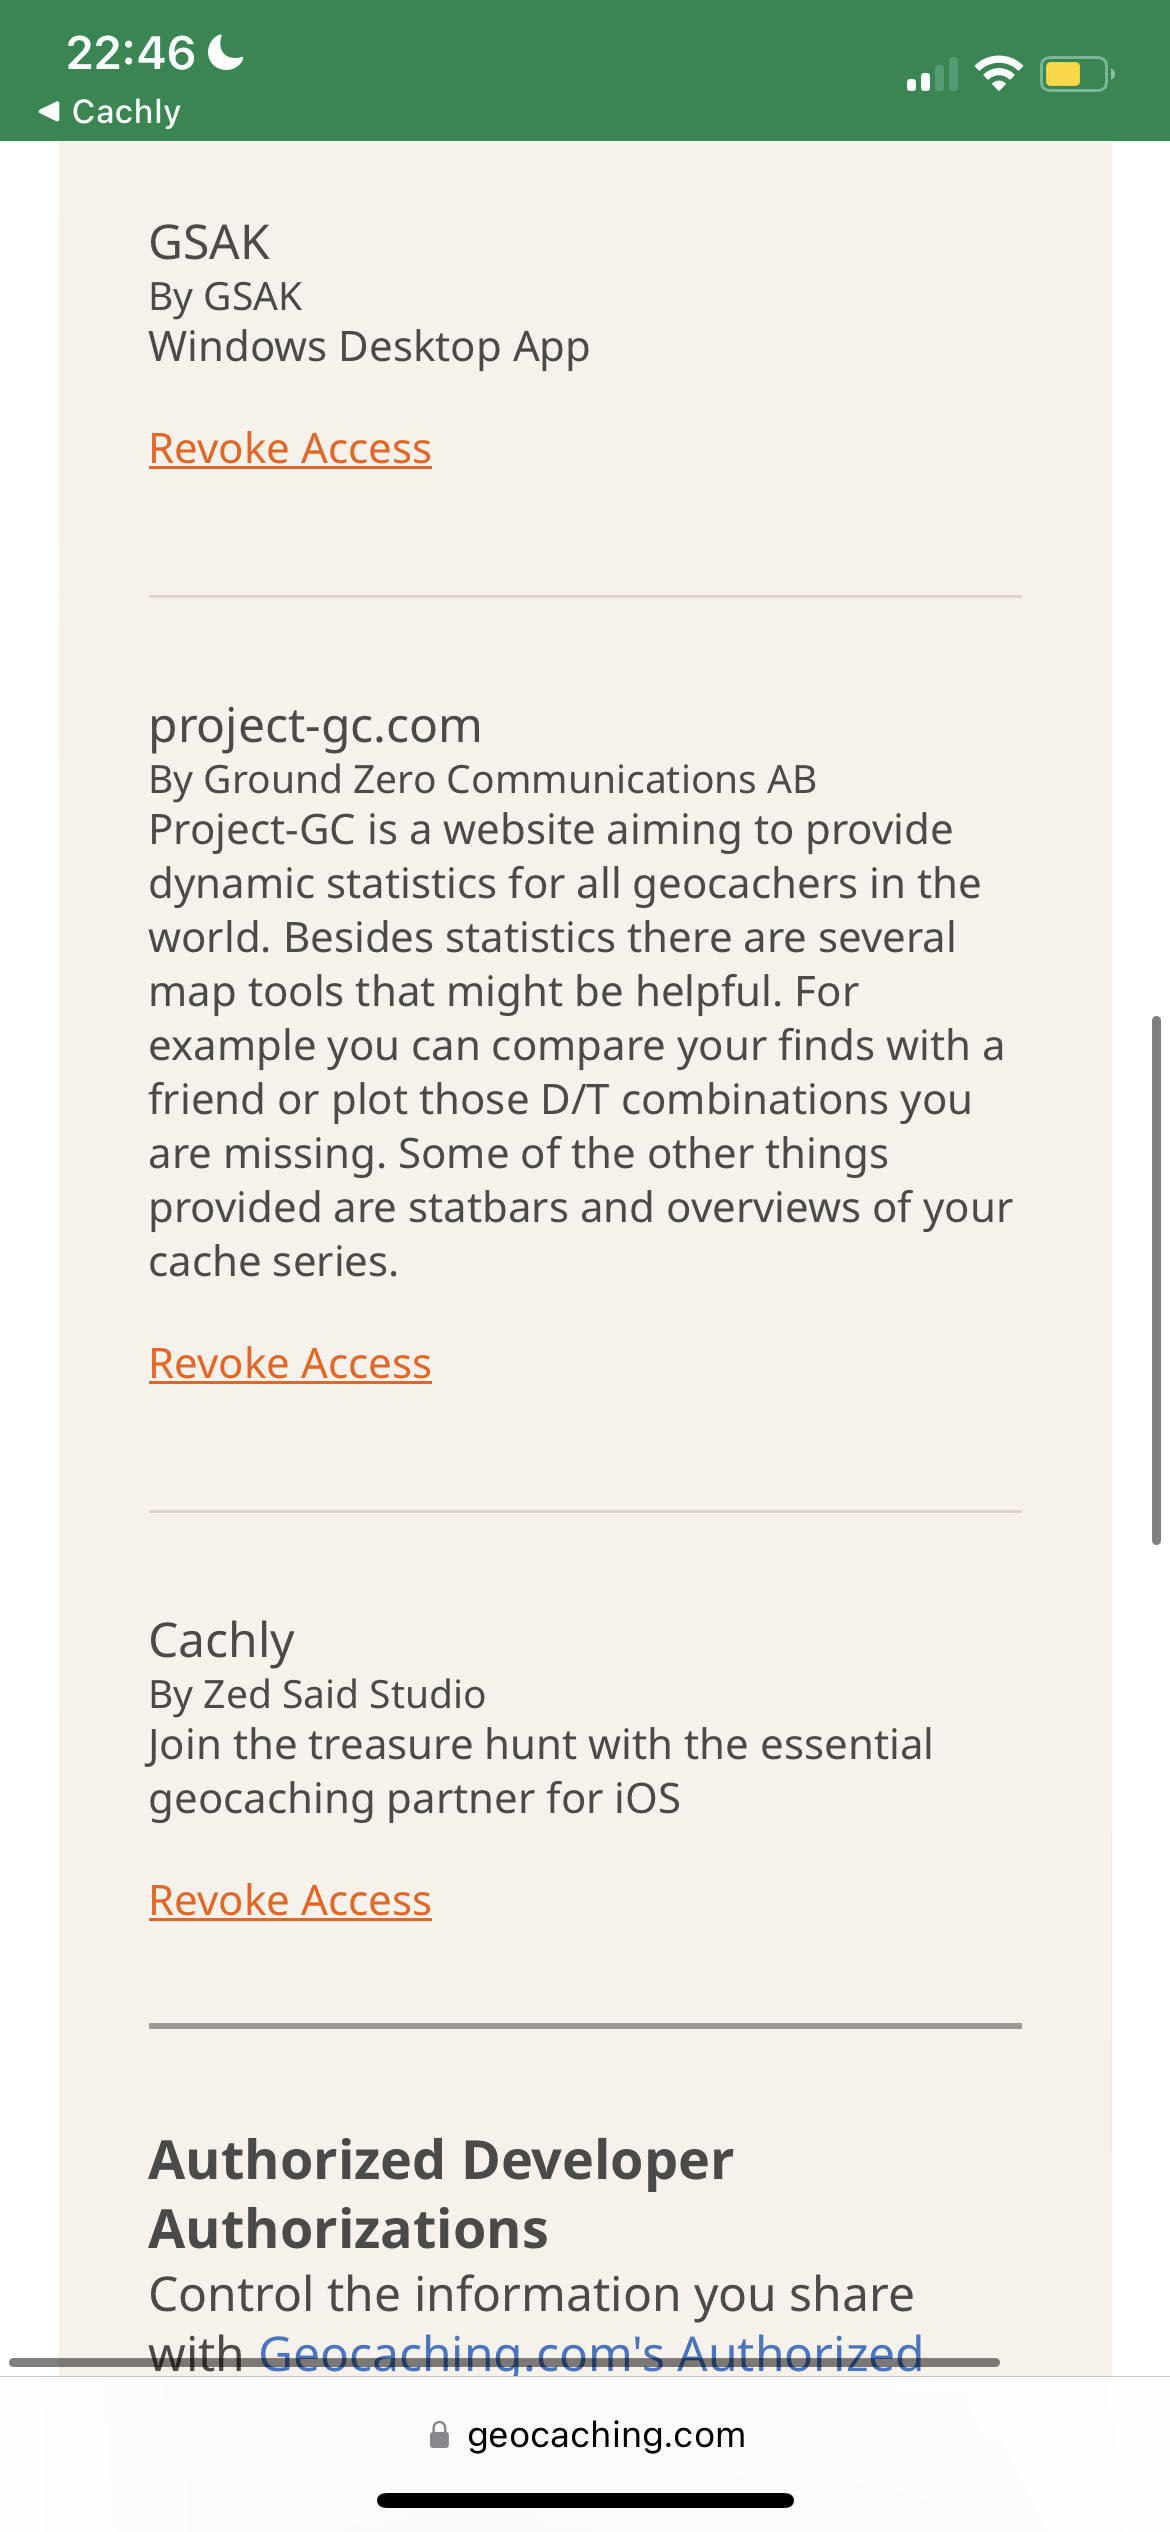The image size is (1170, 2532).
Task: Tap the moon Focus icon in status bar
Action: (x=225, y=52)
